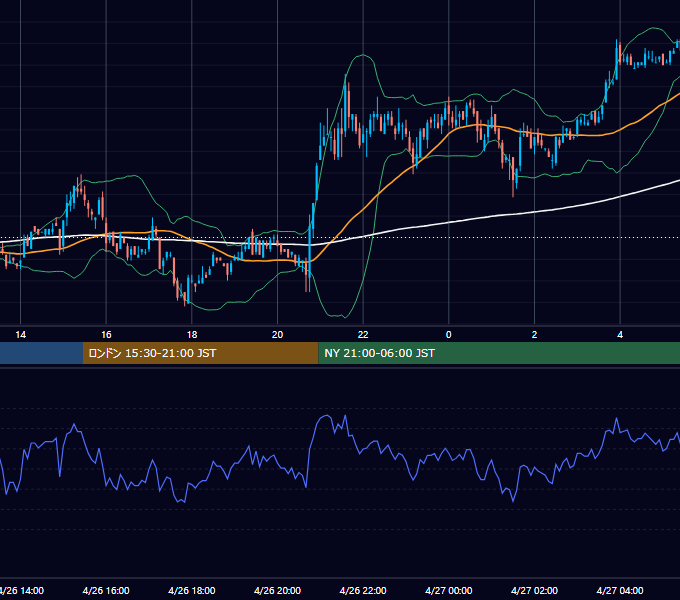Click the 4 hour label on the axis
Image resolution: width=680 pixels, height=600 pixels.
(620, 335)
